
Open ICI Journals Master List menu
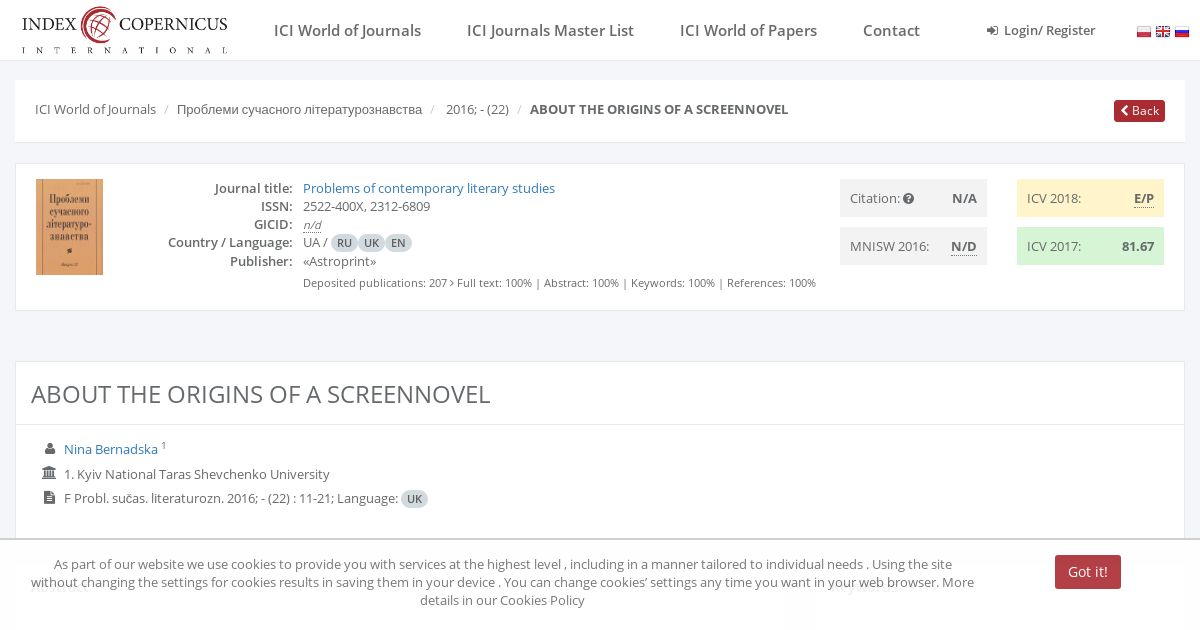pos(550,30)
